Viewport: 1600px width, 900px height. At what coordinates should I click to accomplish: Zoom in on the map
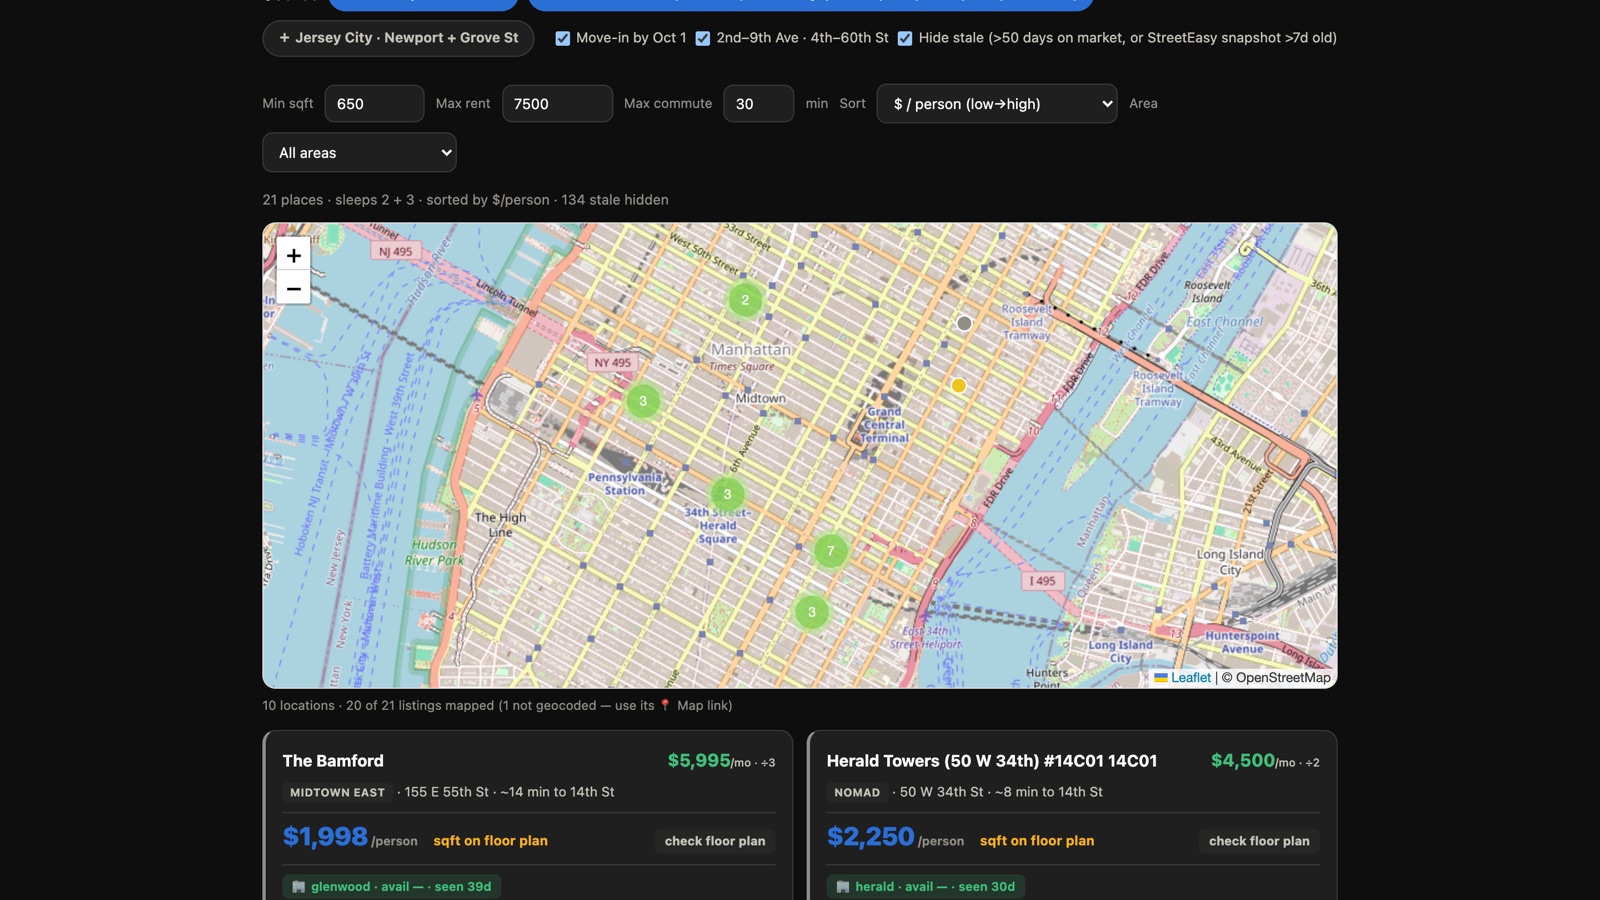pos(293,255)
